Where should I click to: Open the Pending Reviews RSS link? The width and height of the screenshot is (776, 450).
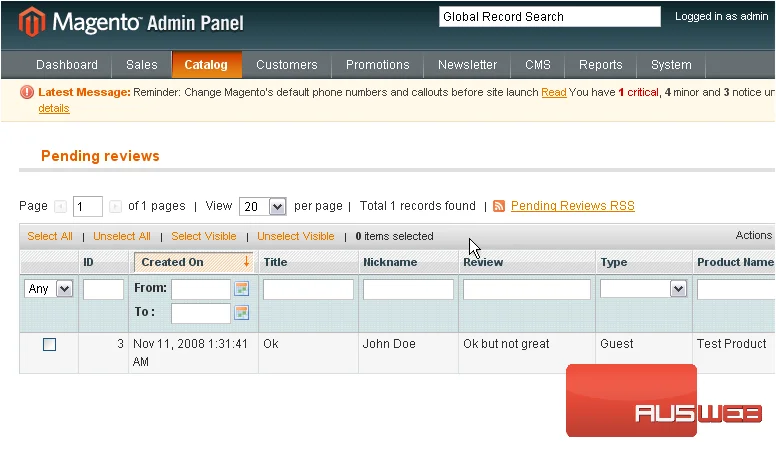tap(573, 206)
